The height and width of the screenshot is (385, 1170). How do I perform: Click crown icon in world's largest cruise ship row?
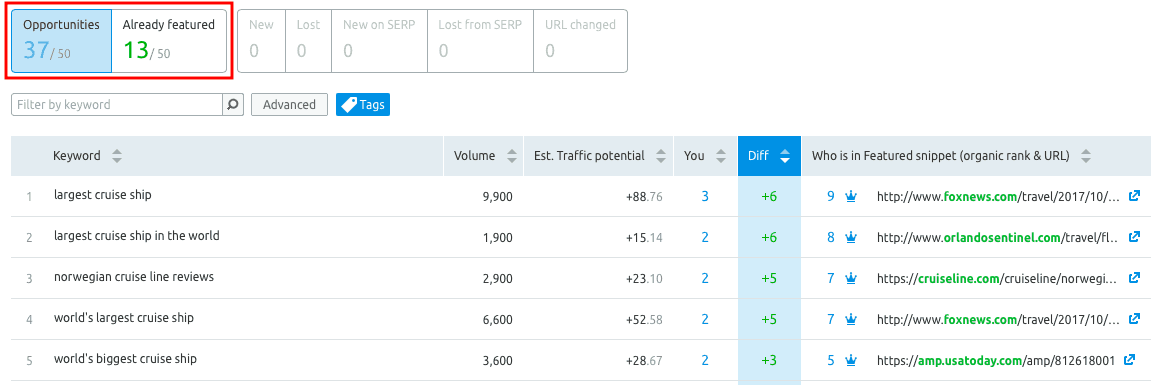851,320
